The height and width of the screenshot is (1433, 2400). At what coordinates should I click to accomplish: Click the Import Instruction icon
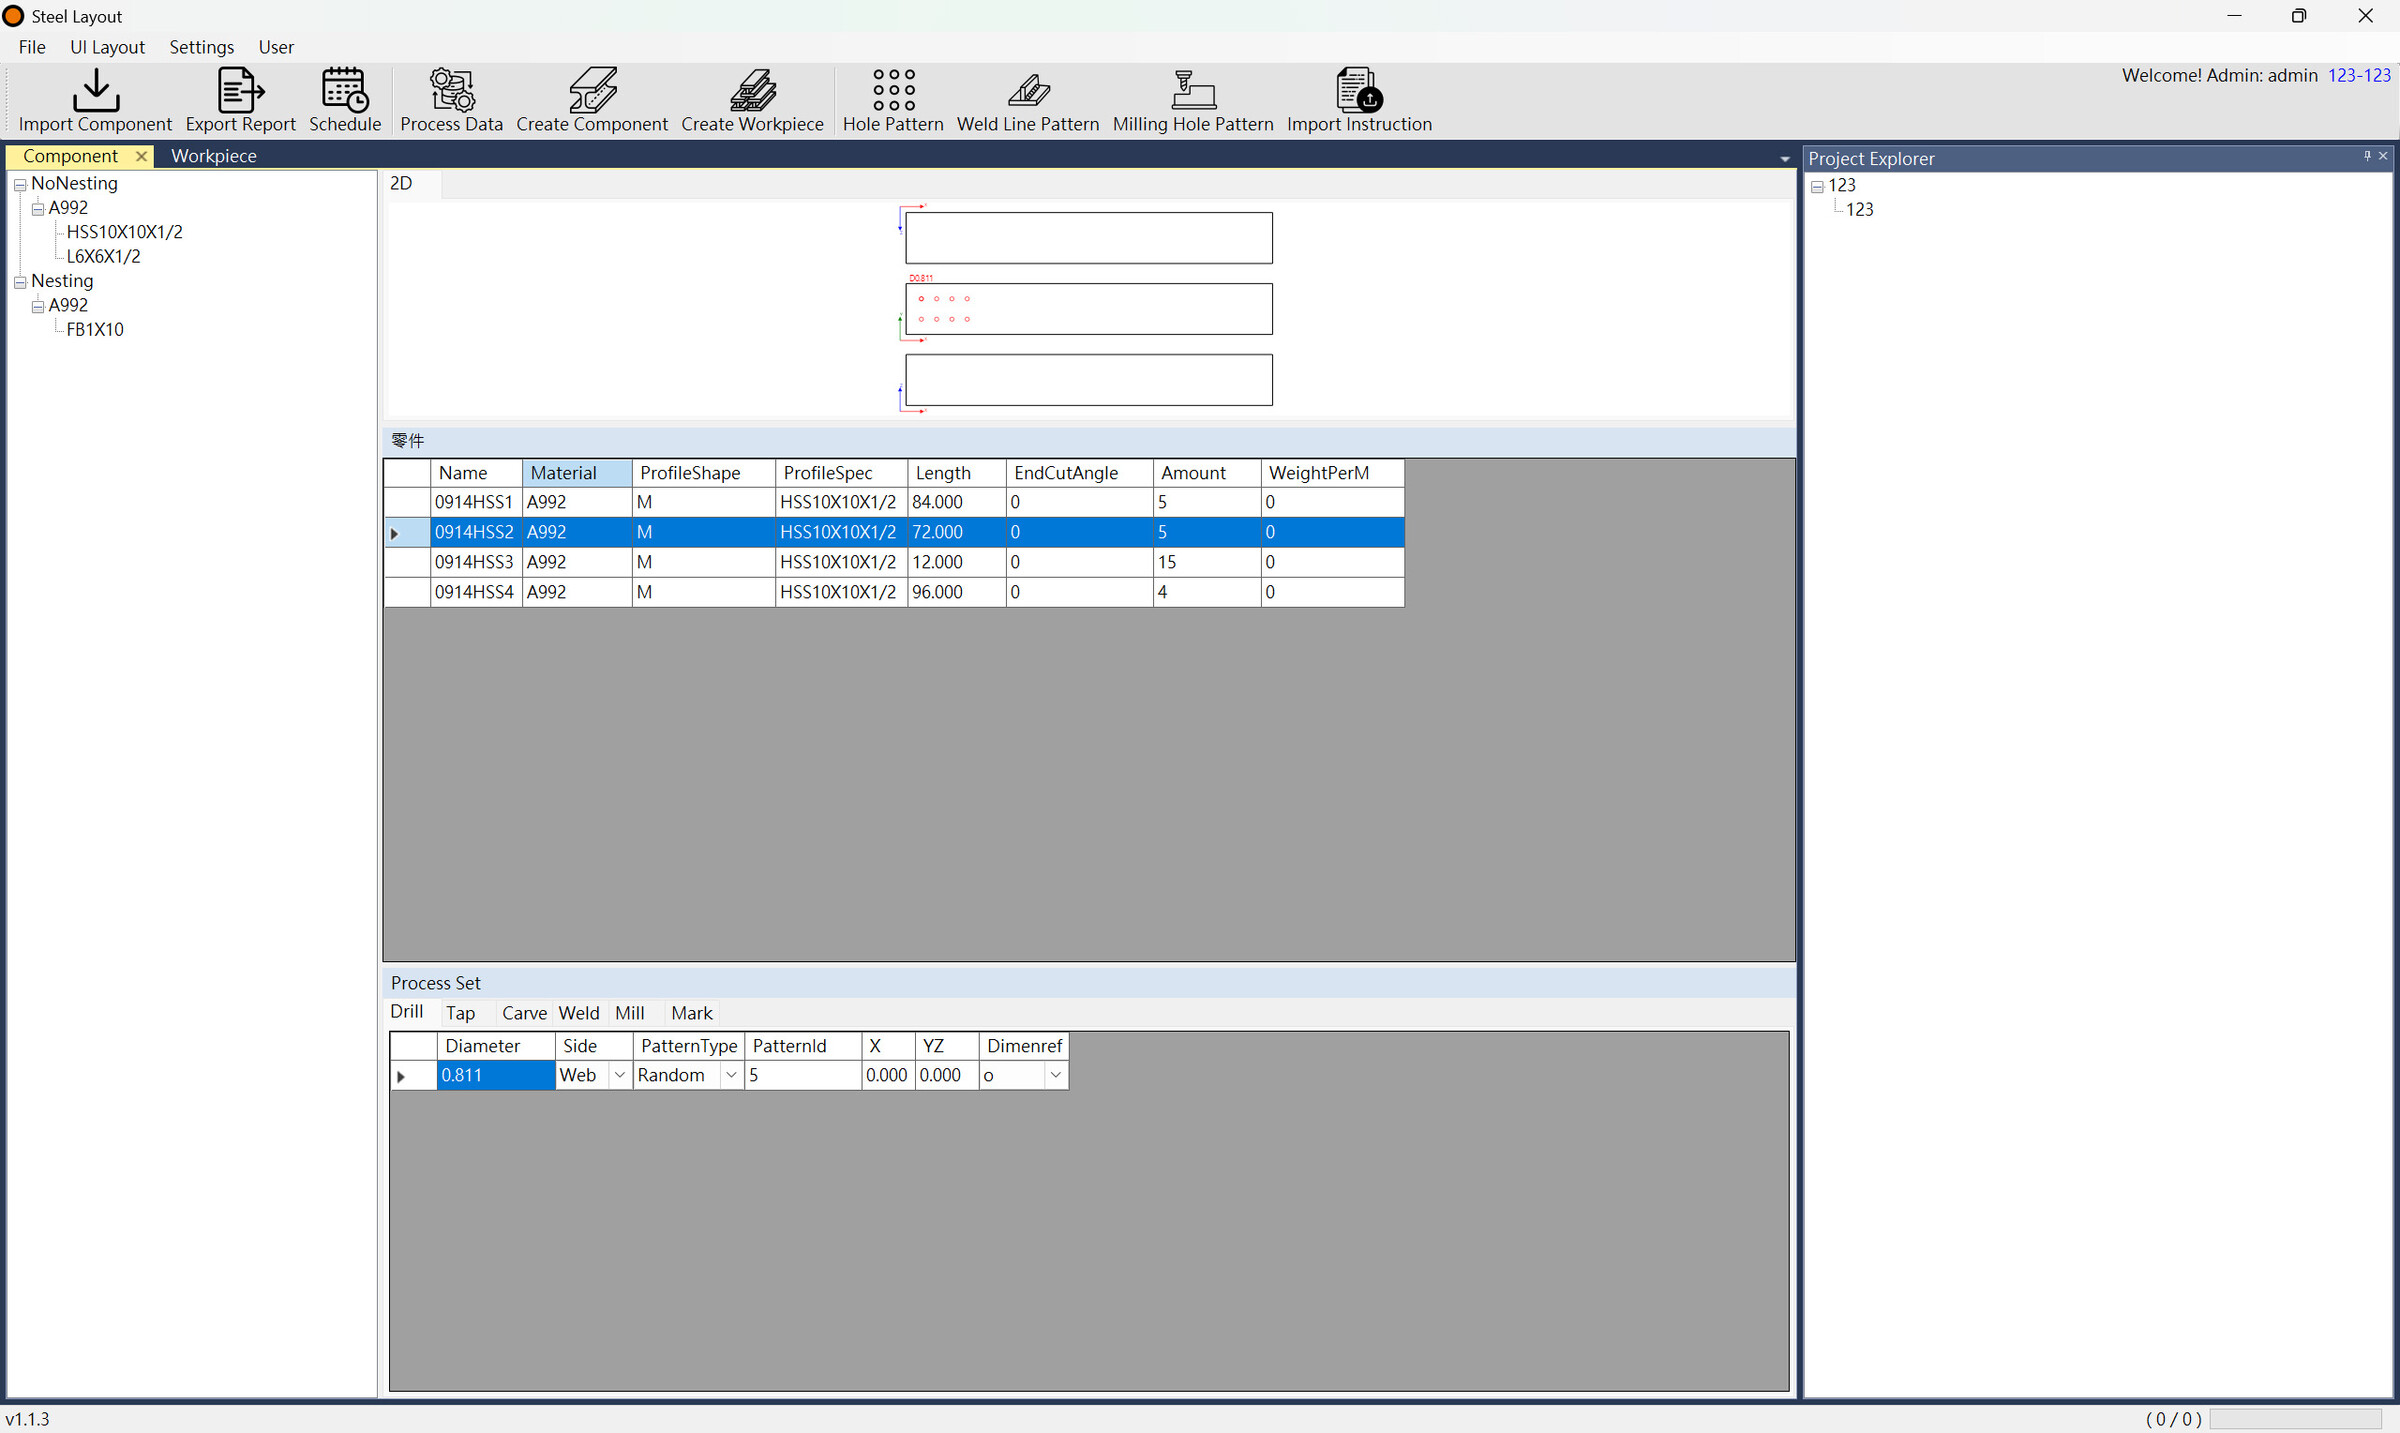(1359, 100)
